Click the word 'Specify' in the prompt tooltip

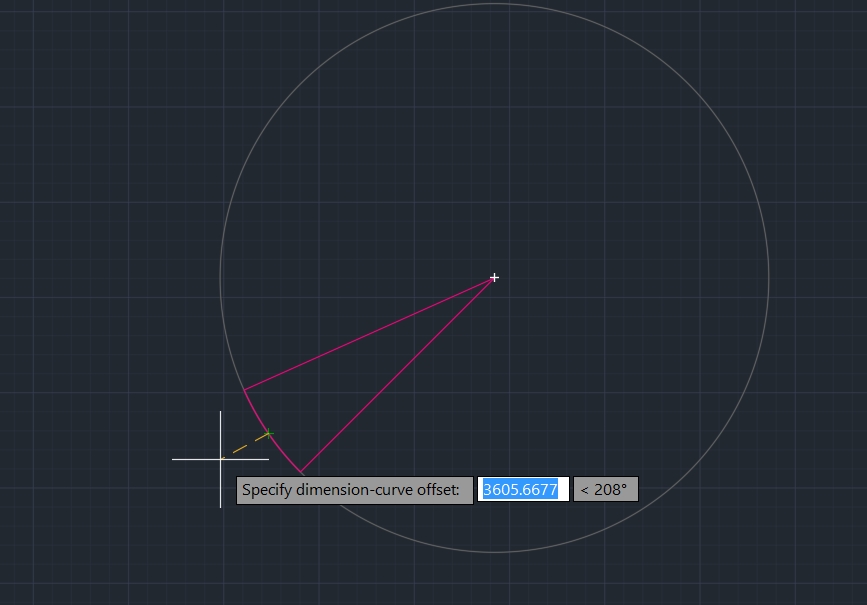pos(268,490)
